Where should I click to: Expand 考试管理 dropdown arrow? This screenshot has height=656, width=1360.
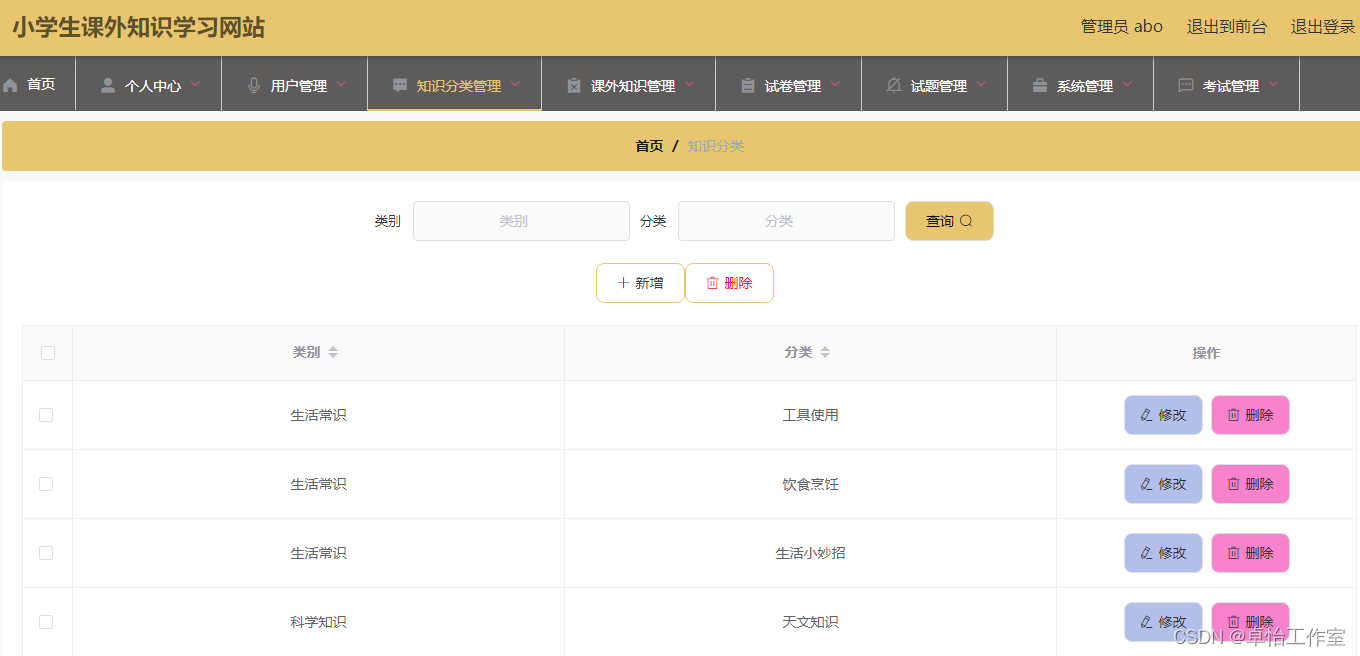[1273, 84]
